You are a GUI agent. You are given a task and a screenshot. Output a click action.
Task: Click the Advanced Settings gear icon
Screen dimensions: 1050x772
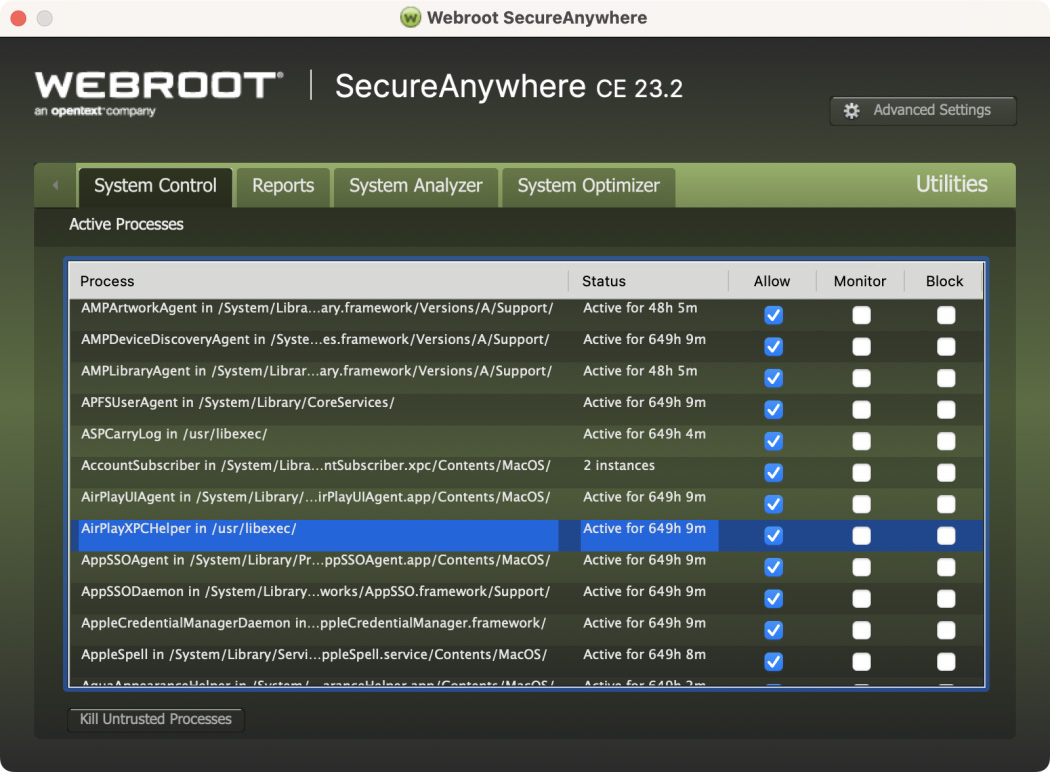(x=851, y=110)
